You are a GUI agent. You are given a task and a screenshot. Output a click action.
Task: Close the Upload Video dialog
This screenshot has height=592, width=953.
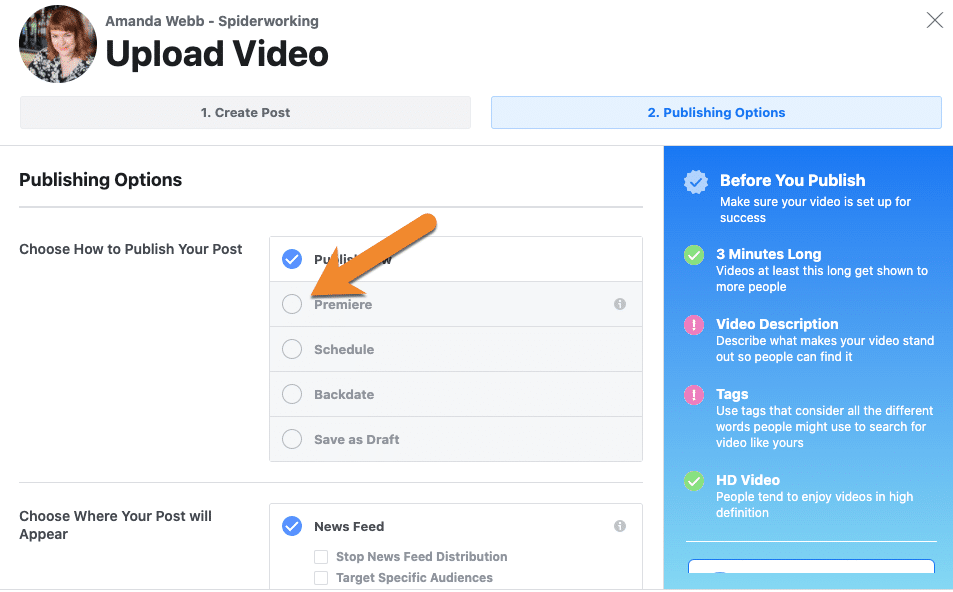pyautogui.click(x=934, y=20)
